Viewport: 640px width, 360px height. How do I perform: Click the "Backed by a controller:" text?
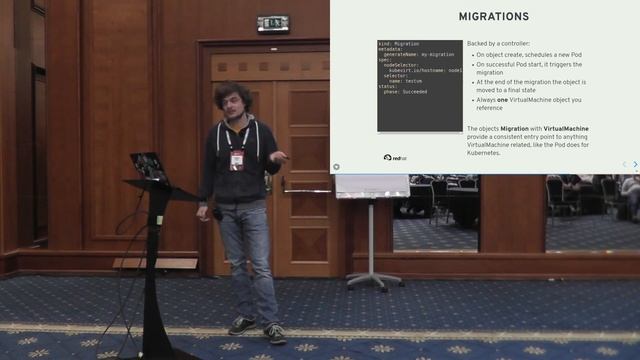coord(498,43)
